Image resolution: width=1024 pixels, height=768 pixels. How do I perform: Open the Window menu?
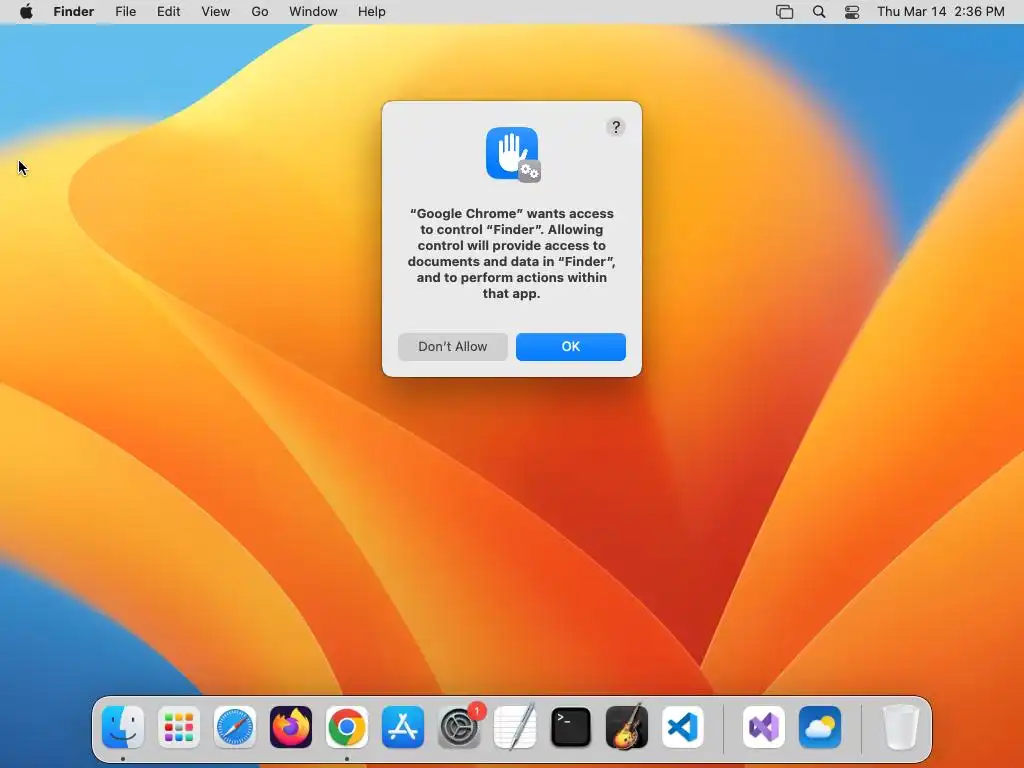point(313,12)
